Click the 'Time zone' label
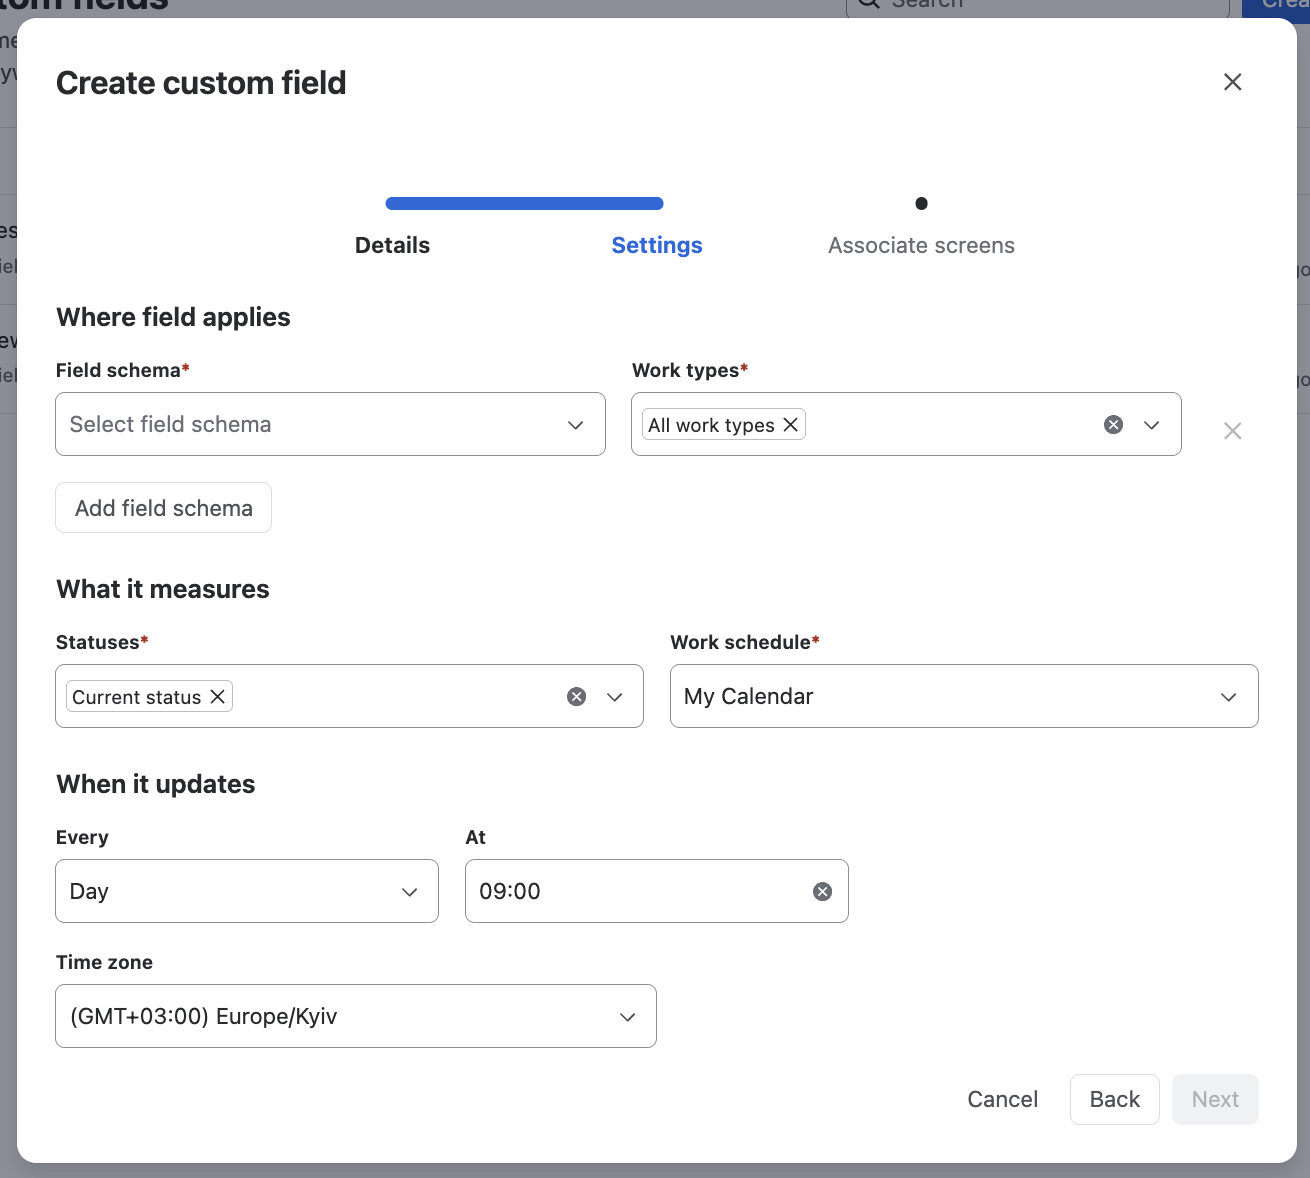This screenshot has height=1178, width=1310. (x=104, y=962)
